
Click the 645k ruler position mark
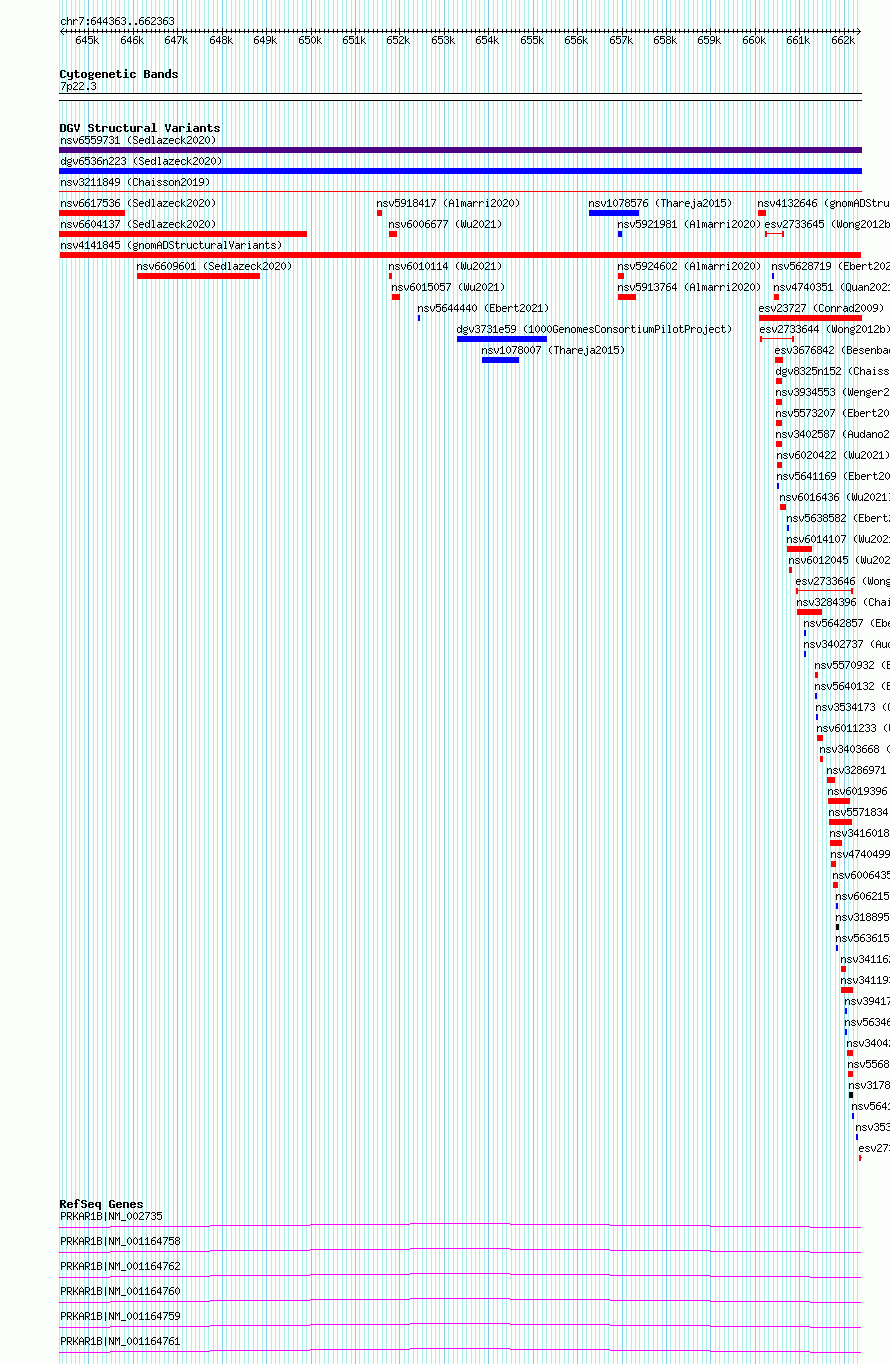pyautogui.click(x=87, y=40)
